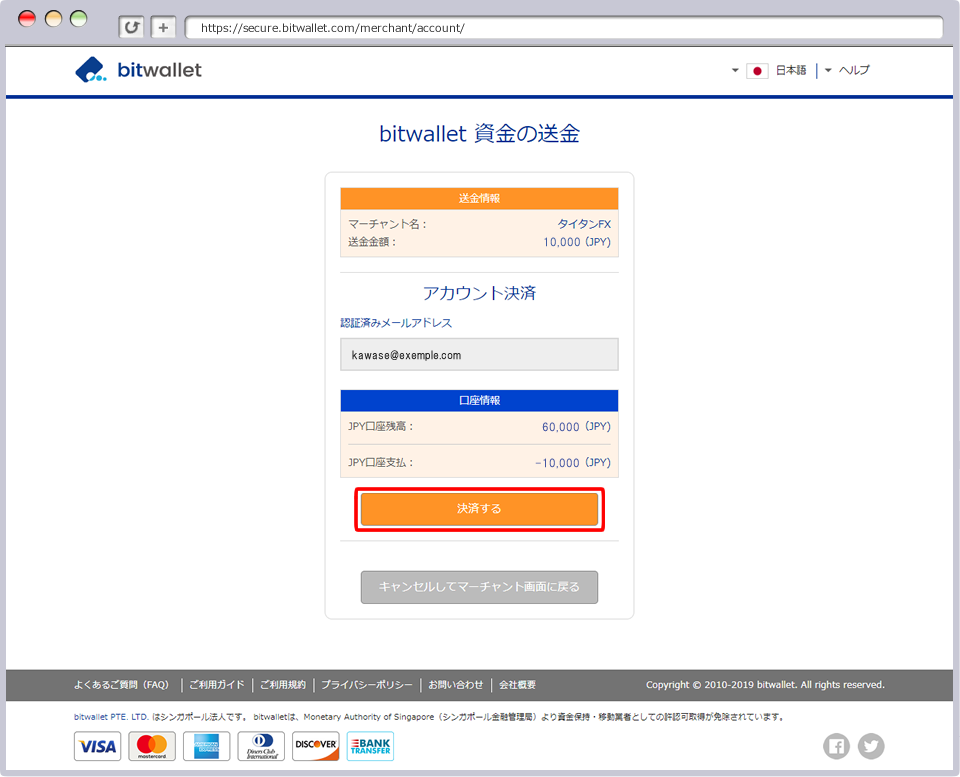Click the page reload button
Screen dimensions: 960x777
click(x=131, y=27)
